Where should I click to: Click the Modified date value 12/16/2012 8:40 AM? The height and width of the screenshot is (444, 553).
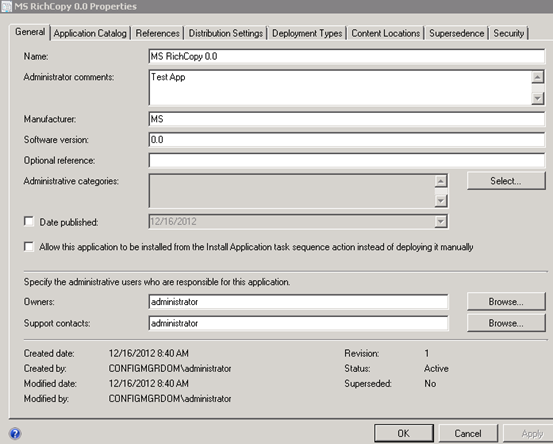(x=149, y=384)
